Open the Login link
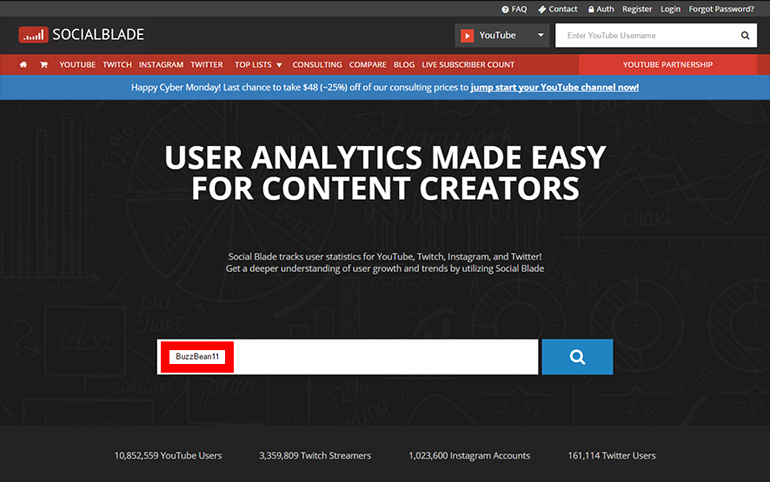Viewport: 770px width, 482px height. (x=670, y=9)
